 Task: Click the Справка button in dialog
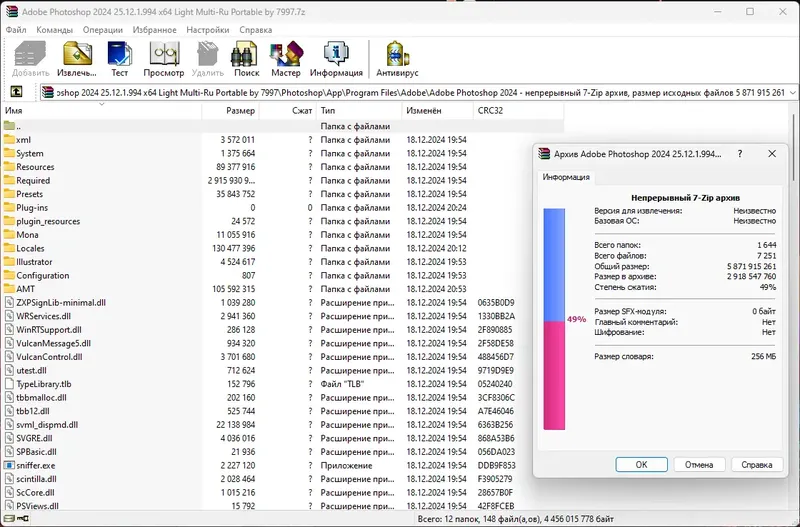coord(757,464)
